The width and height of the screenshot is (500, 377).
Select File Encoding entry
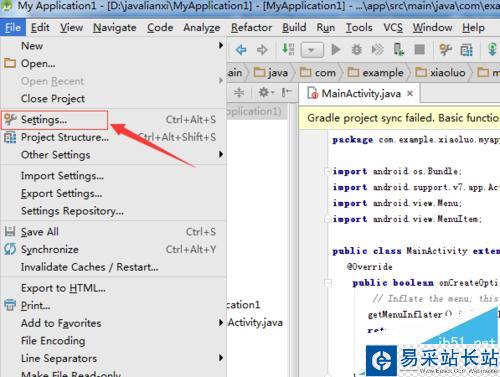[113, 341]
